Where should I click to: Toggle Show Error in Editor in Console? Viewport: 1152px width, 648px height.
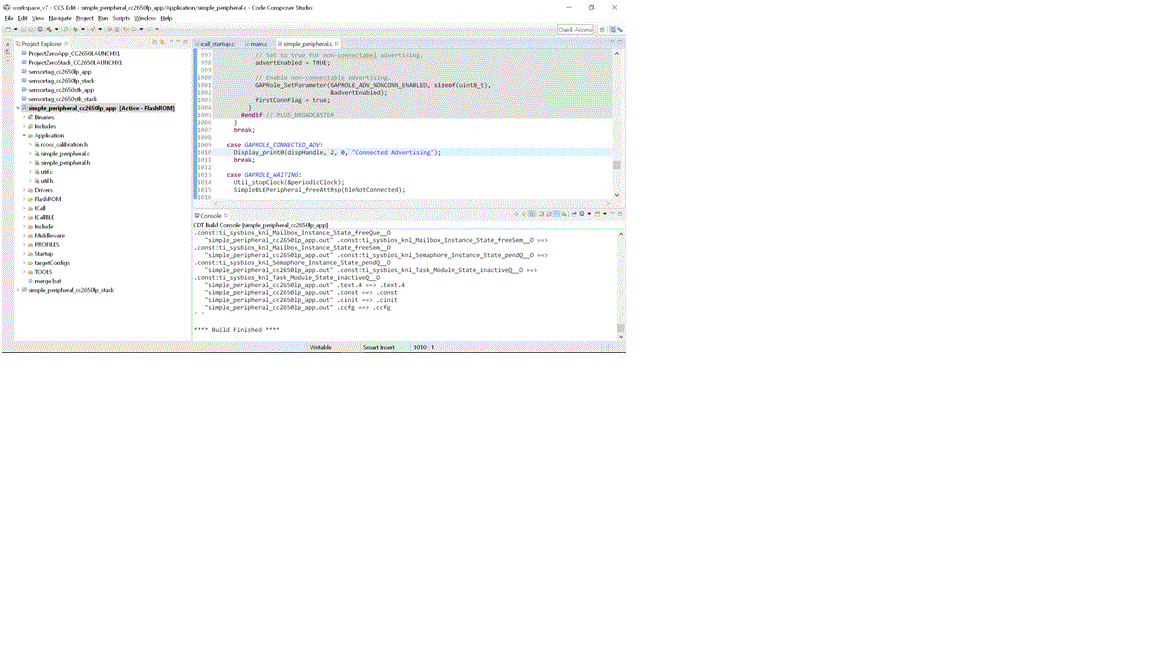point(532,214)
